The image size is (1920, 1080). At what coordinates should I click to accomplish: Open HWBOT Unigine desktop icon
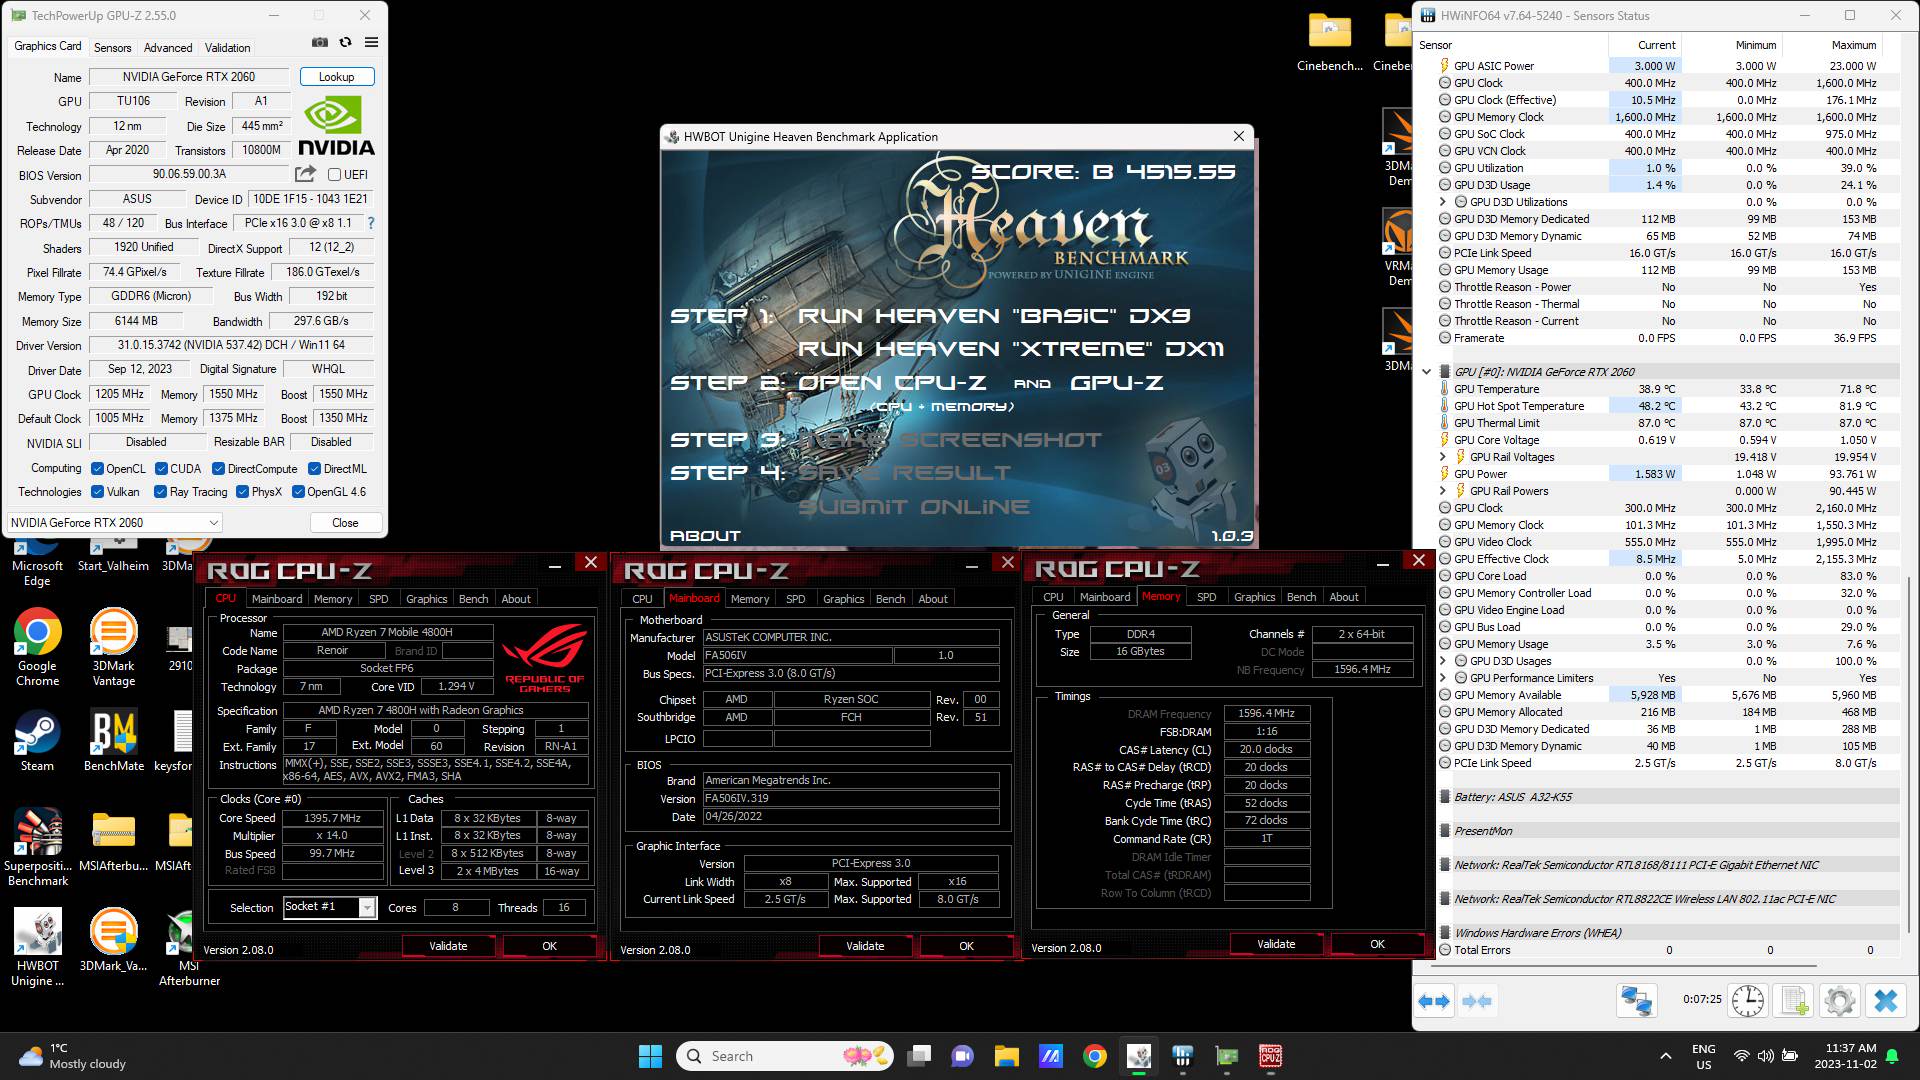click(x=38, y=947)
